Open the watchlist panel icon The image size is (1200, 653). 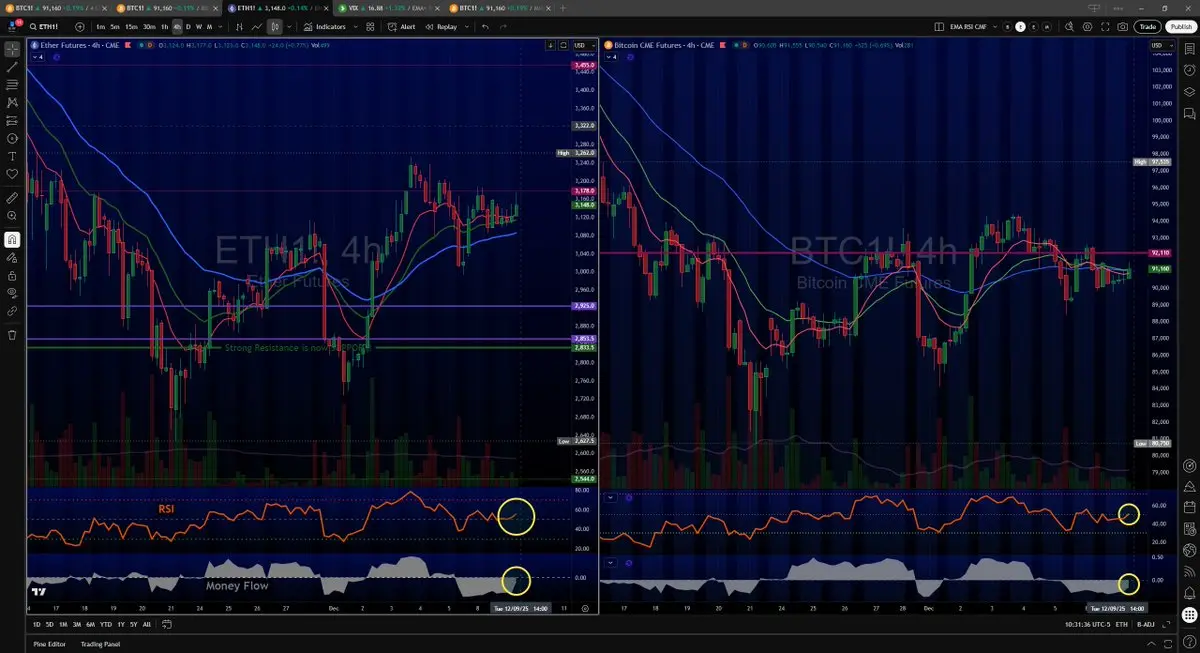click(x=1189, y=48)
